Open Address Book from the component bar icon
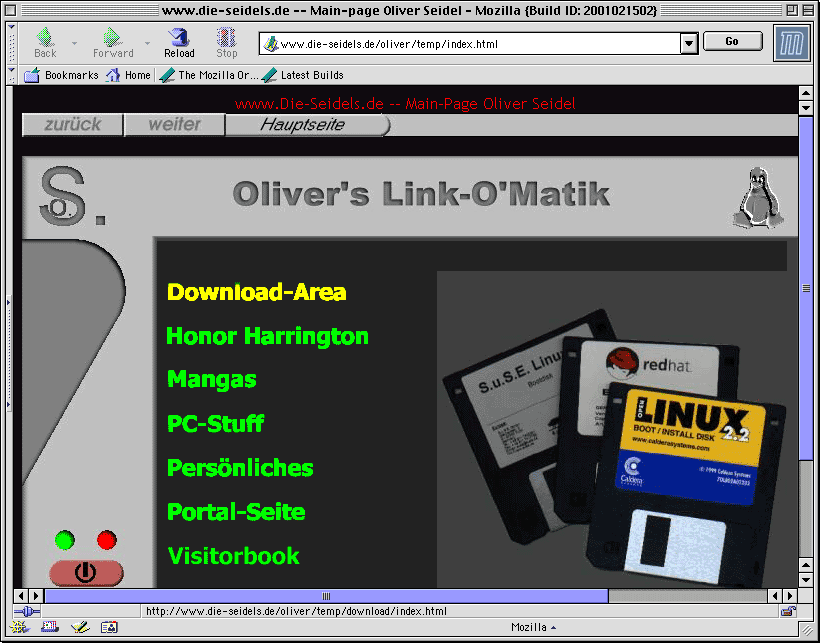This screenshot has height=643, width=820. point(109,627)
